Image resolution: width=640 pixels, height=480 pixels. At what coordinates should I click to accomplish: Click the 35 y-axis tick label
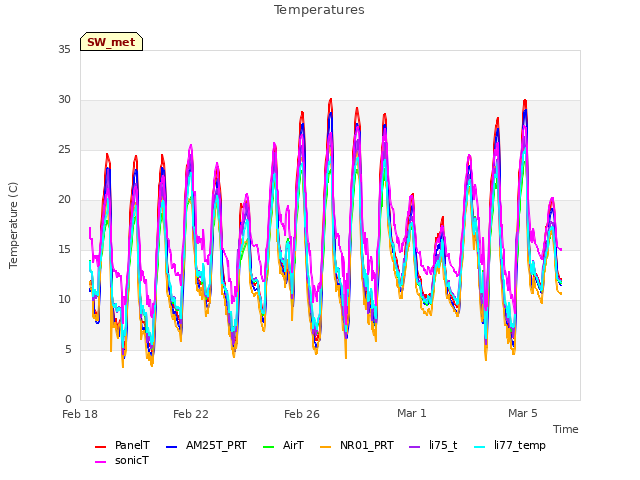click(x=64, y=49)
